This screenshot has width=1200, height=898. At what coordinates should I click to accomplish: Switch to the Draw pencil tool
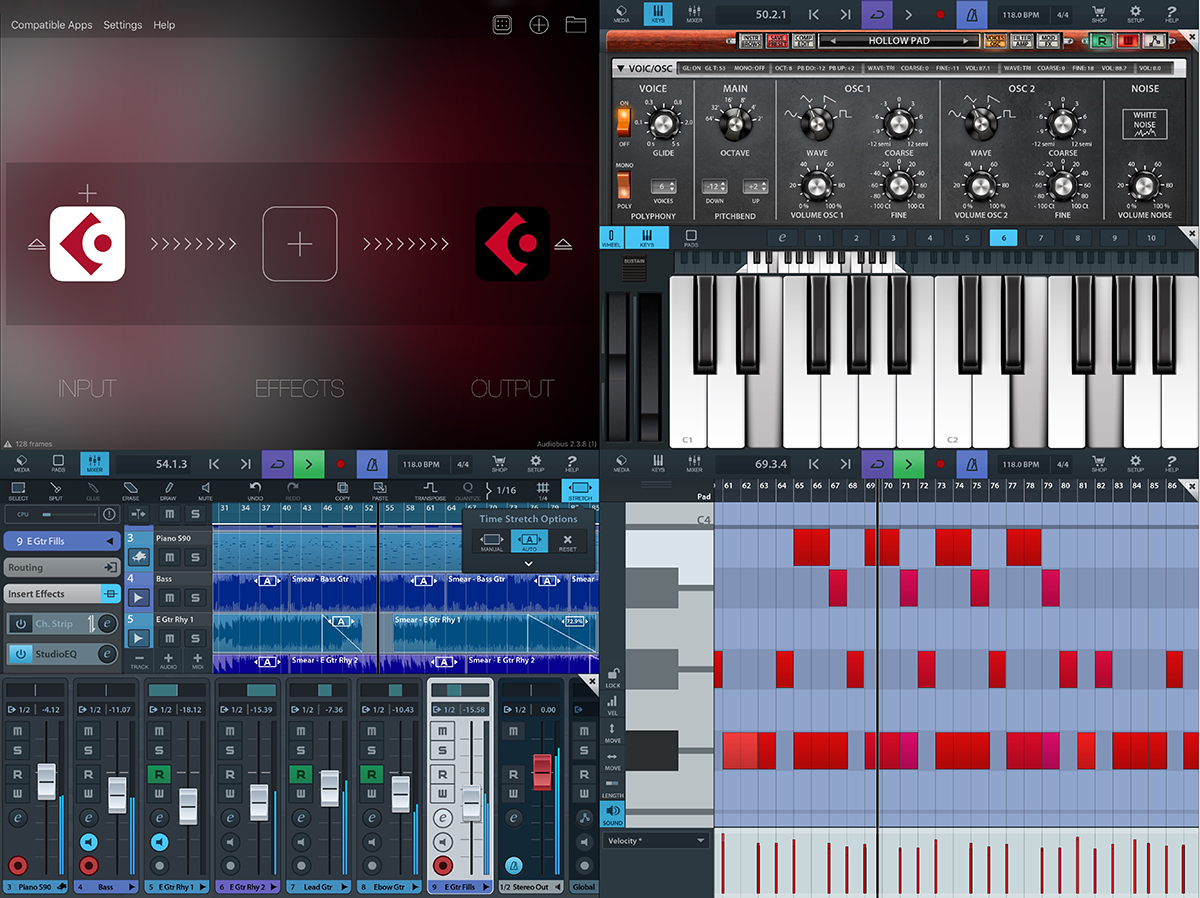(167, 490)
